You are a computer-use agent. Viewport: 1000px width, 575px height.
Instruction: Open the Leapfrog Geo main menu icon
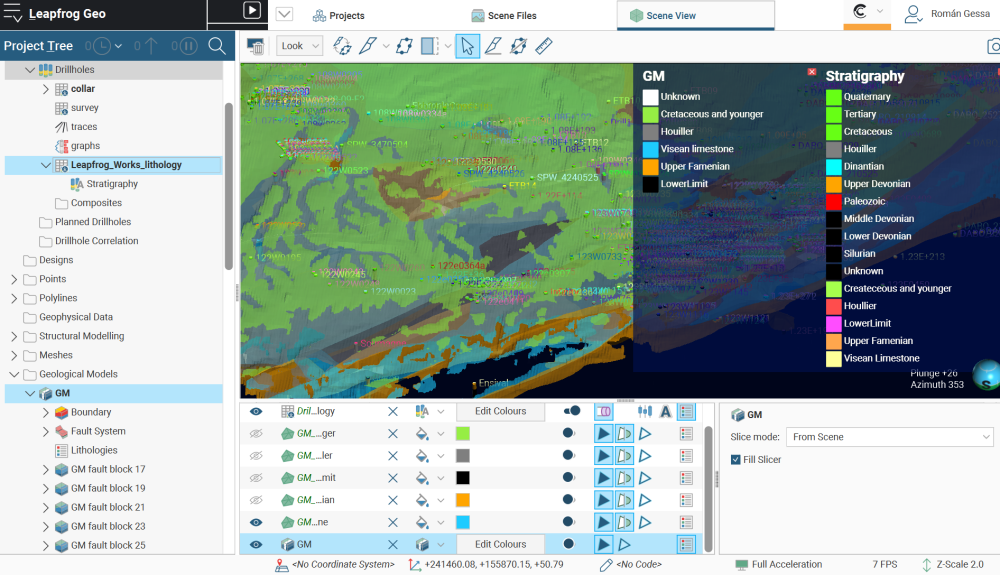click(x=12, y=13)
